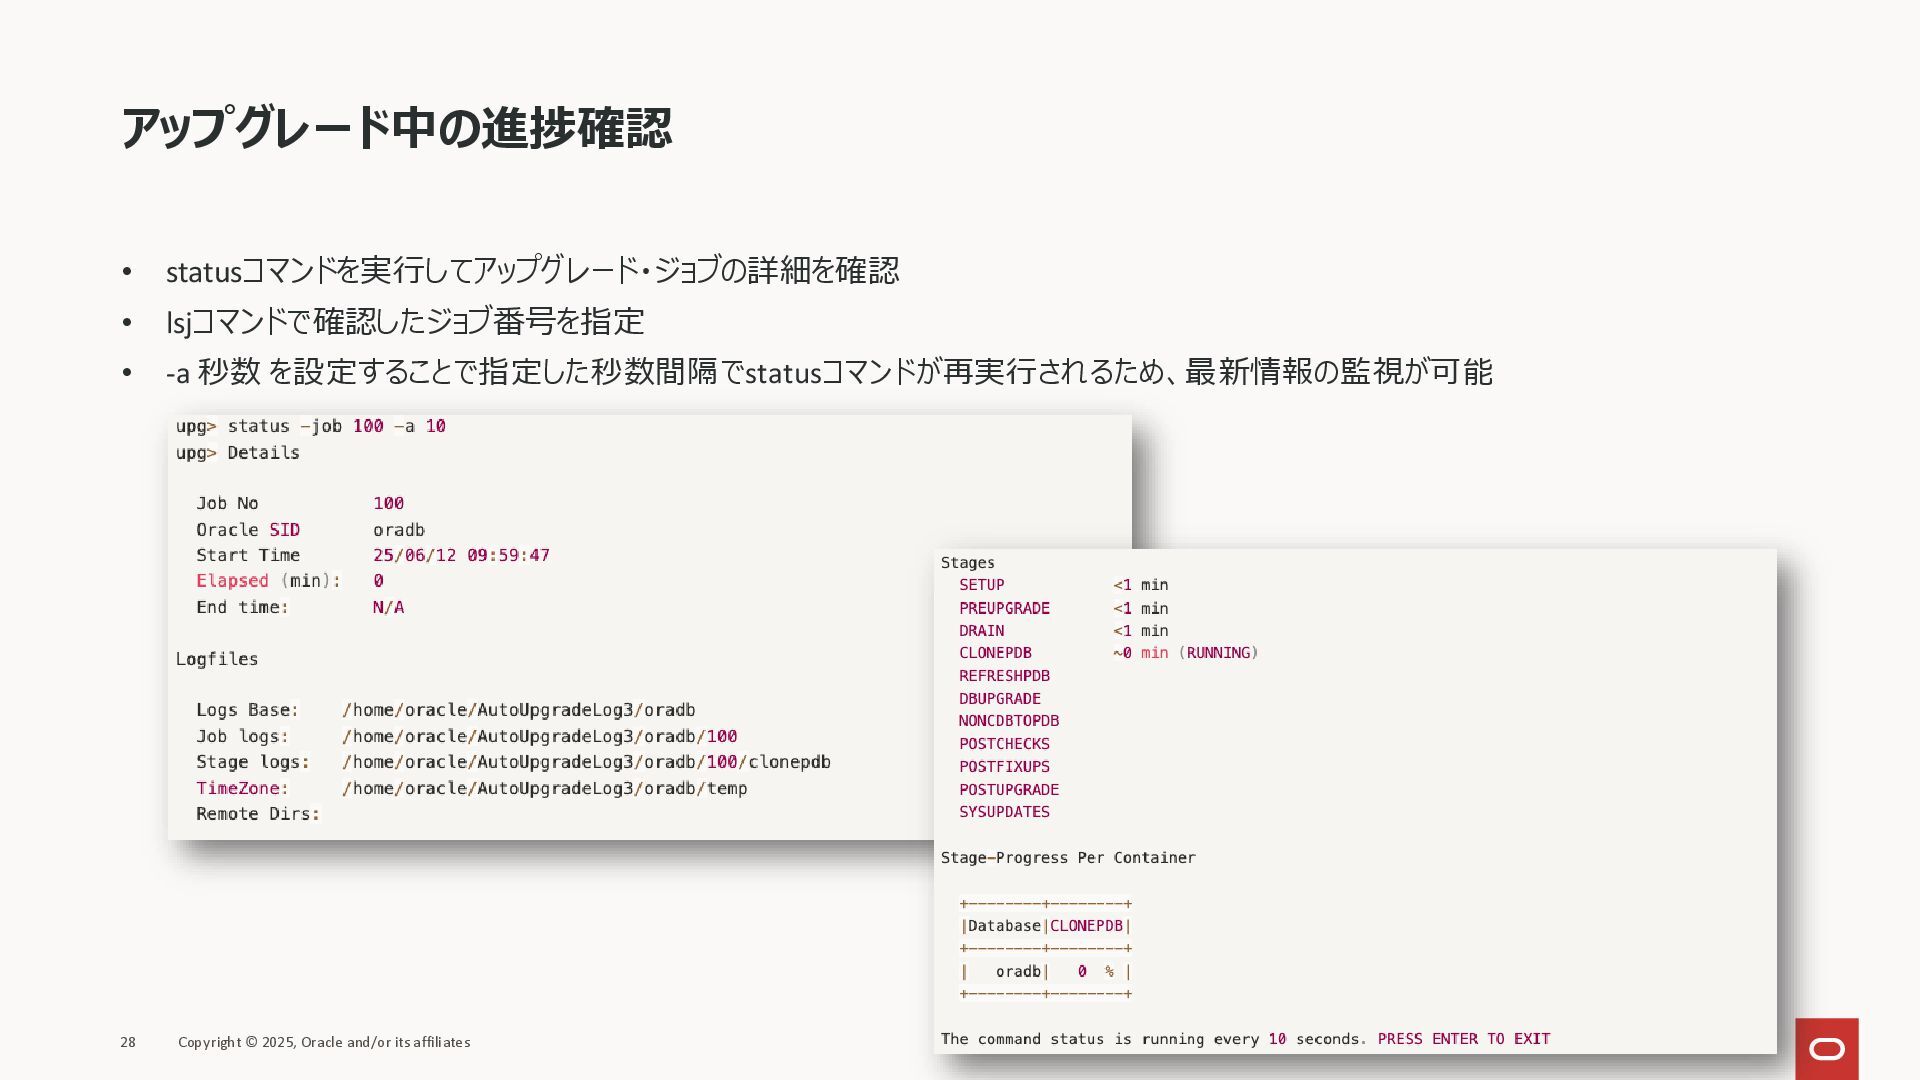Click the slide title アップグレード中の進捗確認

pyautogui.click(x=396, y=128)
